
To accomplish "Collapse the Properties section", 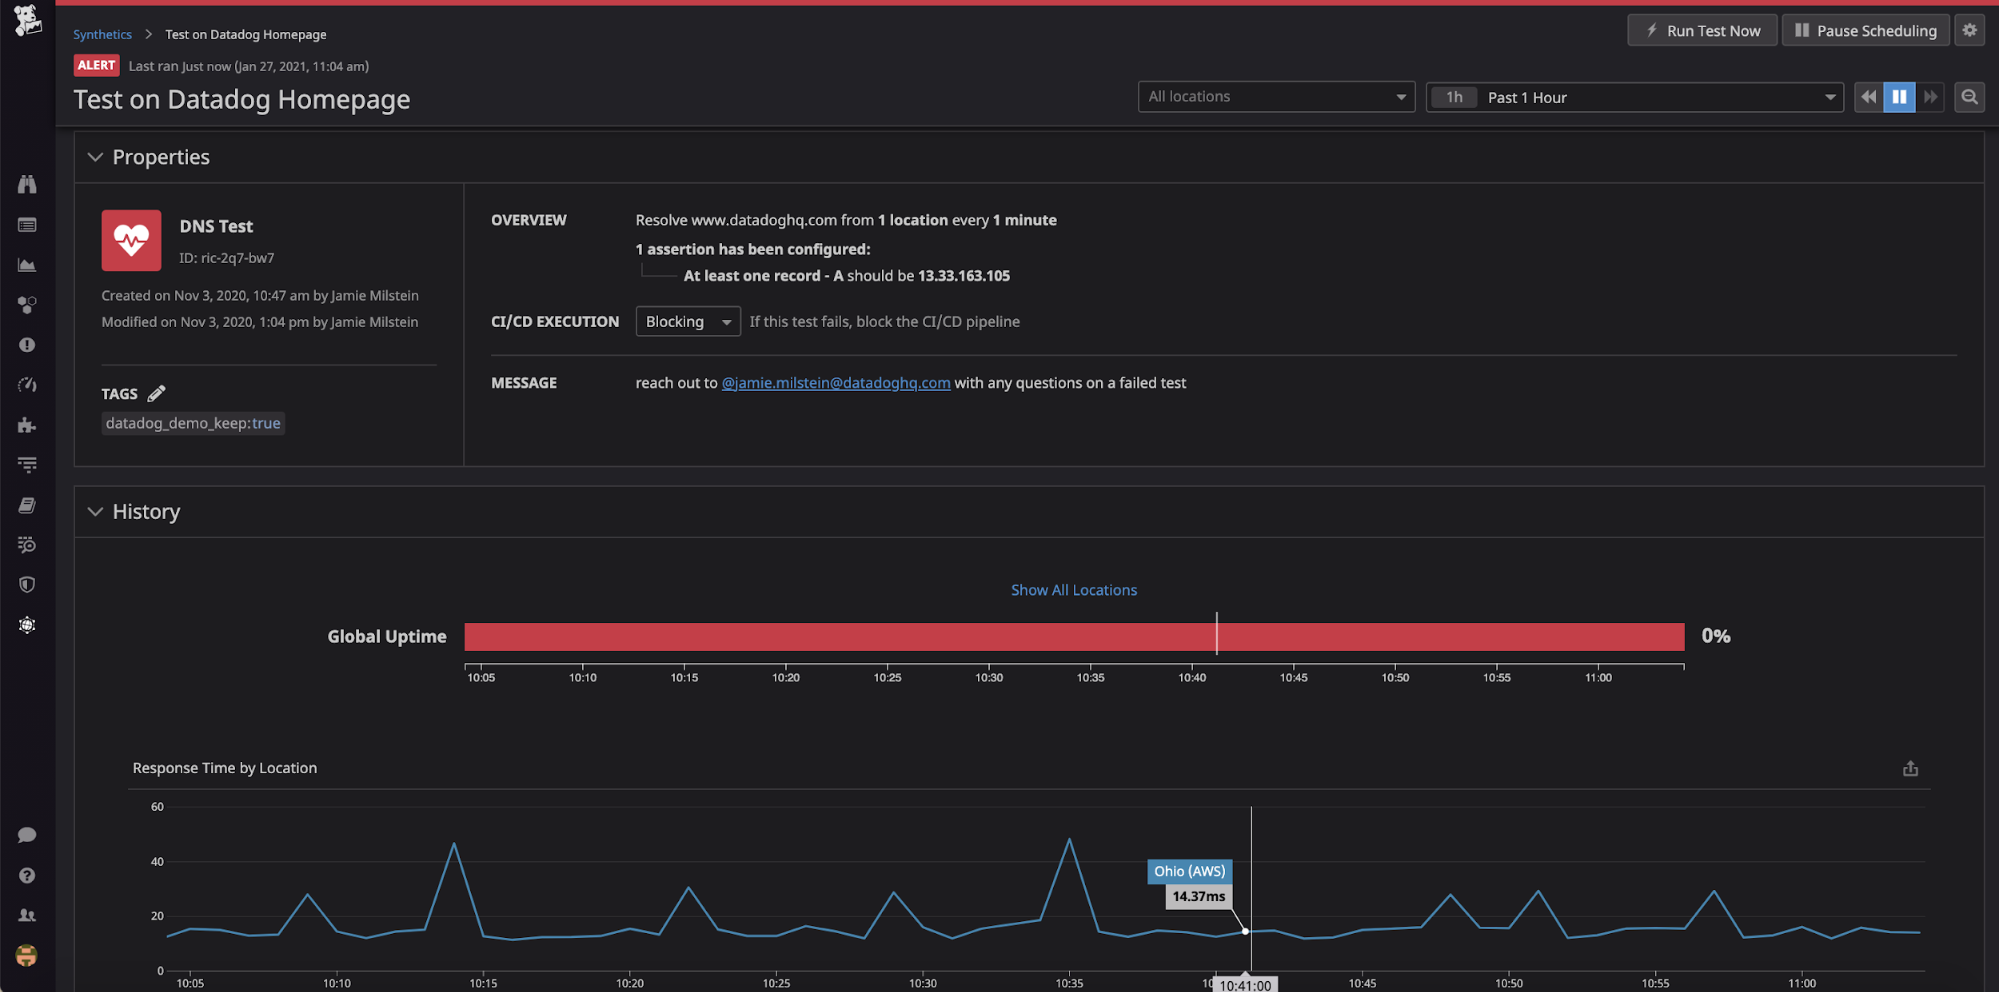I will point(95,157).
